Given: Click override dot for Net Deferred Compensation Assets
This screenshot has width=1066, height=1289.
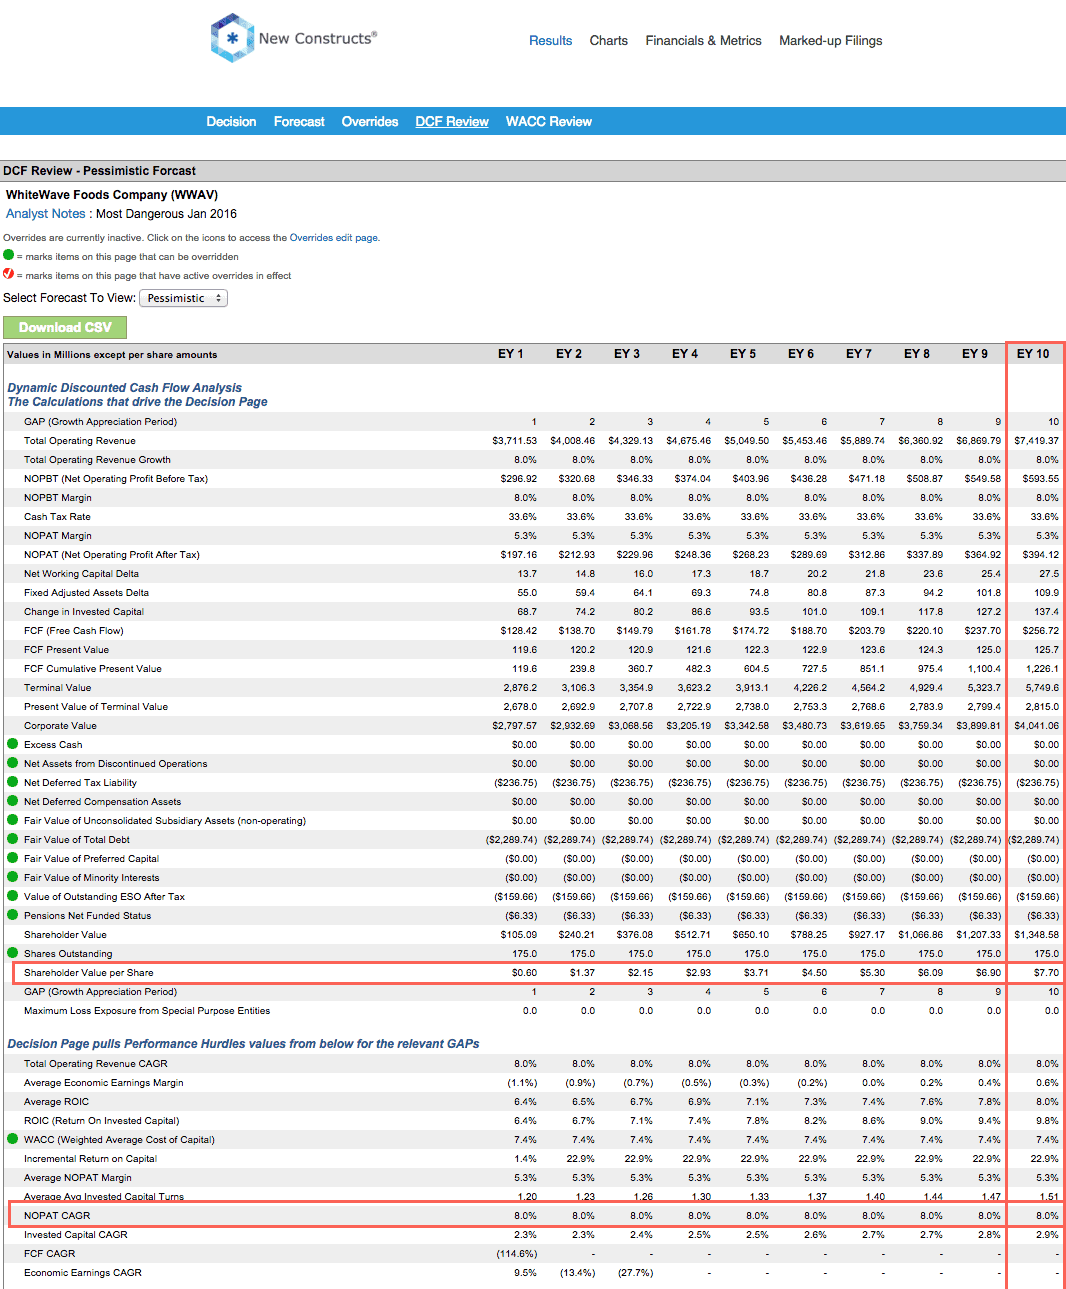Looking at the screenshot, I should [x=13, y=801].
